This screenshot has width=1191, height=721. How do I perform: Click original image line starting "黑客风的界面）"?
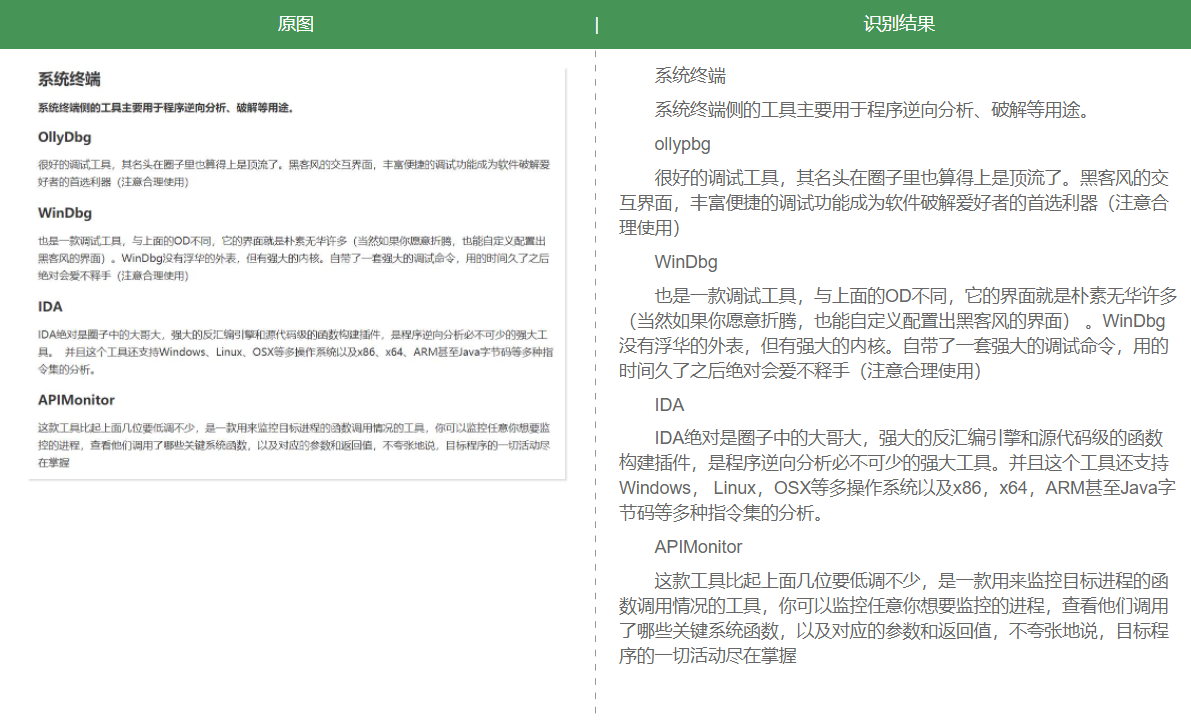click(293, 258)
